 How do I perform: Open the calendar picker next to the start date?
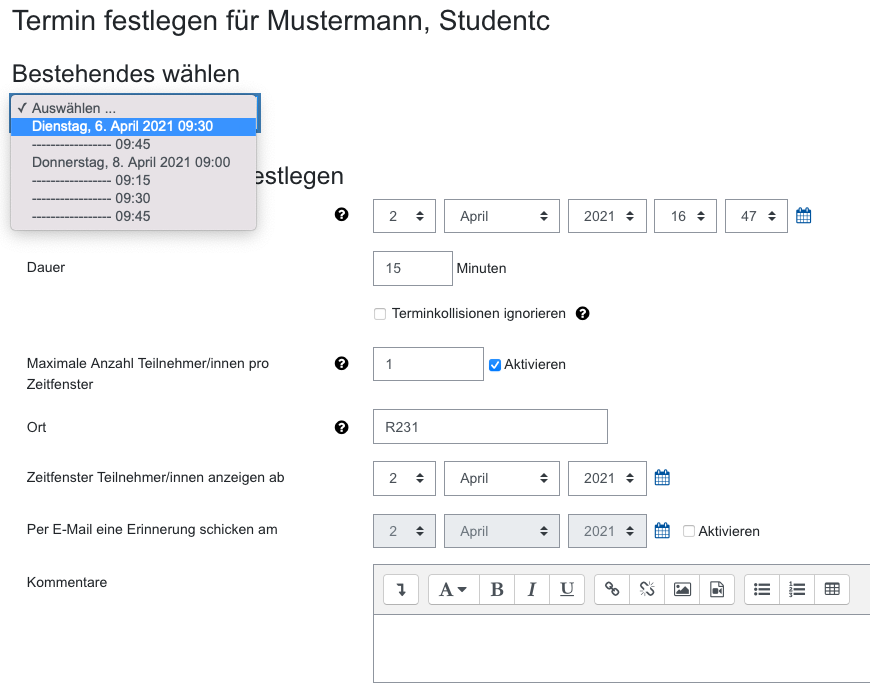coord(803,215)
